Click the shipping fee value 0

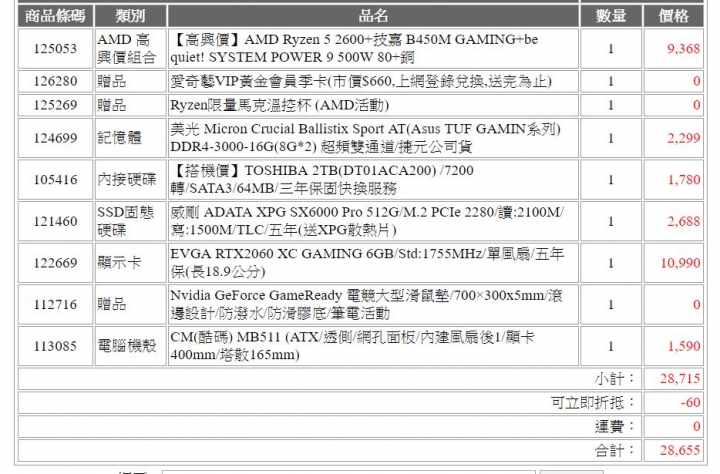(x=697, y=426)
